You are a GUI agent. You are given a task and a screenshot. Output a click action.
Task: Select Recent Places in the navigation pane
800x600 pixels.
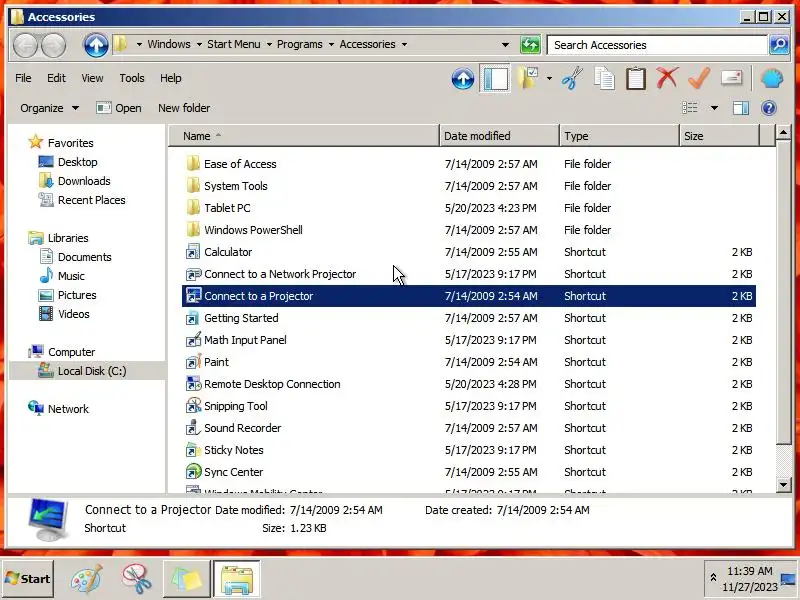point(92,200)
